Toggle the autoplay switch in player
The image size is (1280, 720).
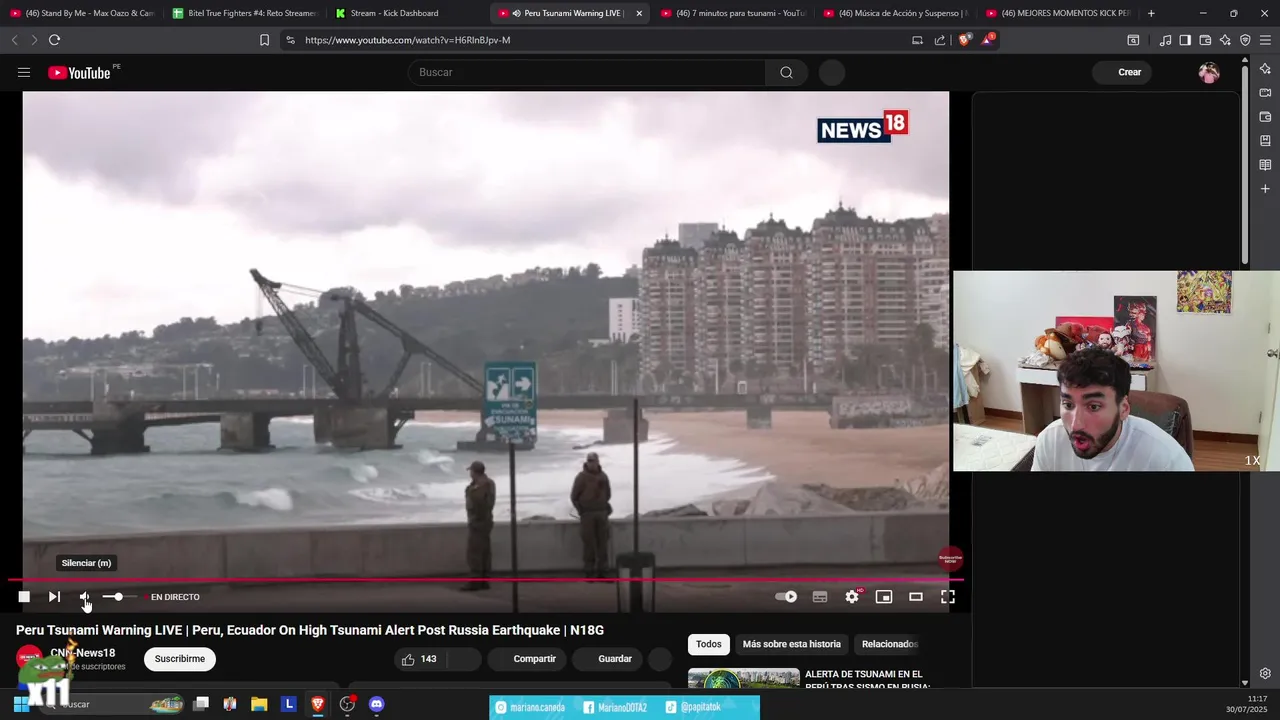(x=786, y=597)
